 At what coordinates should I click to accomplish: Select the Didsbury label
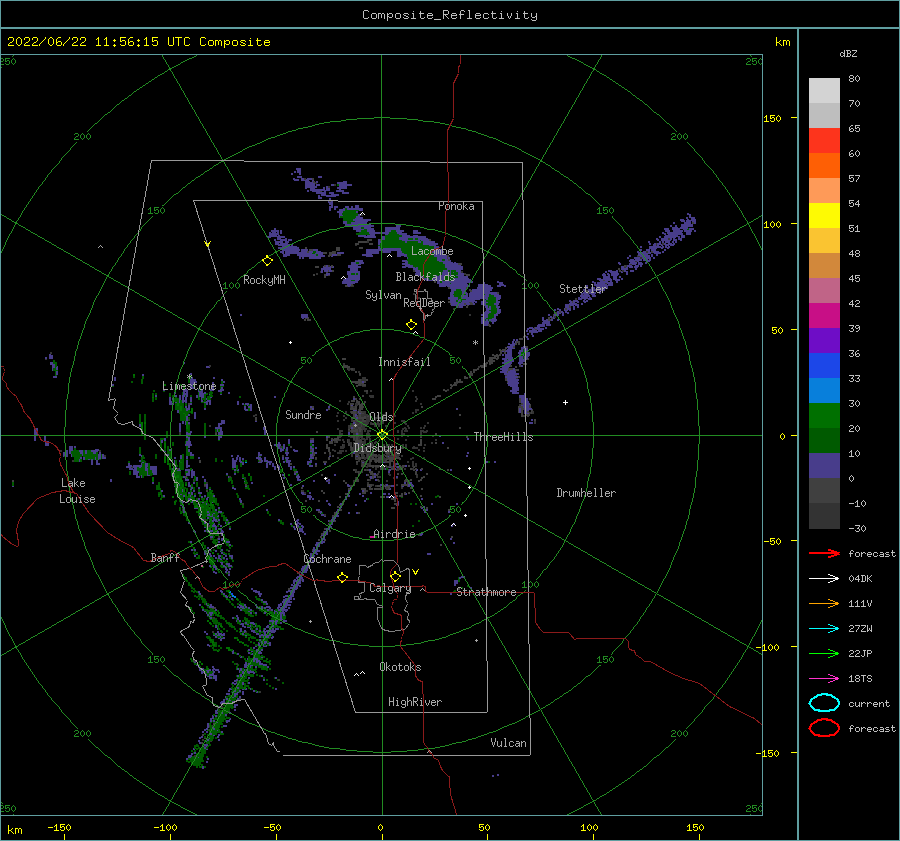377,448
